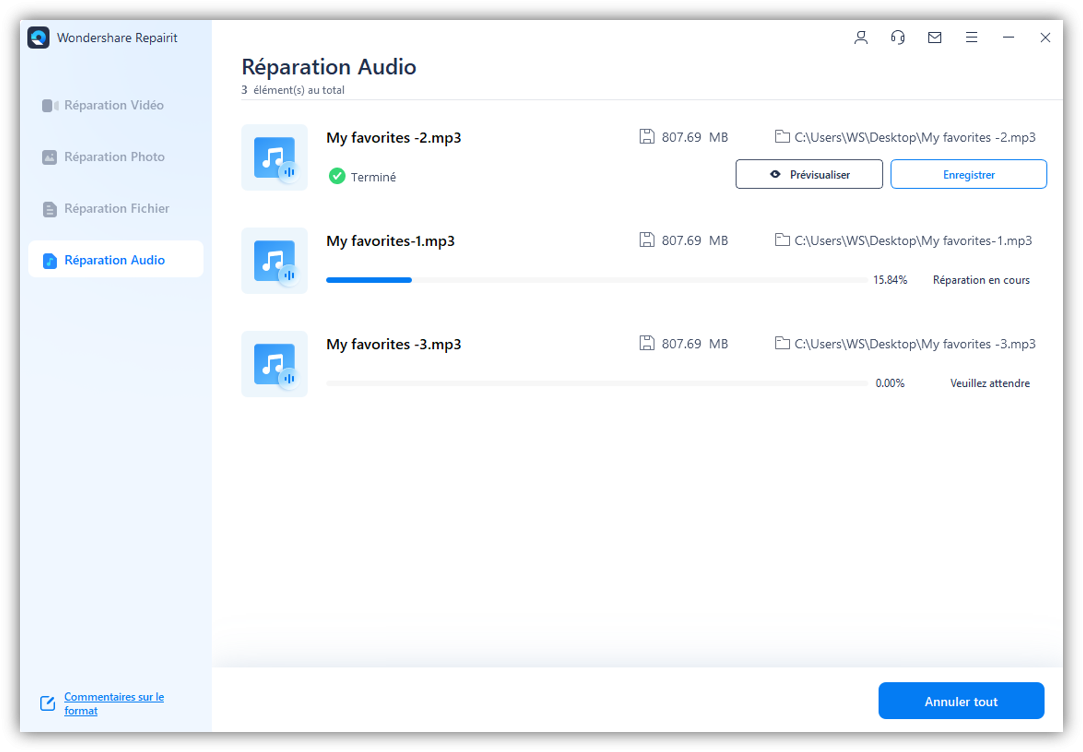Viewport: 1083px width, 752px height.
Task: Click folder icon beside My favorites -3.mp3 path
Action: pyautogui.click(x=782, y=343)
